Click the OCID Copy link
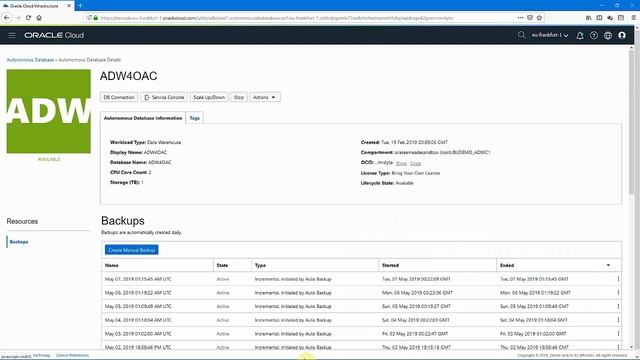Viewport: 640px width, 360px height. pos(416,163)
